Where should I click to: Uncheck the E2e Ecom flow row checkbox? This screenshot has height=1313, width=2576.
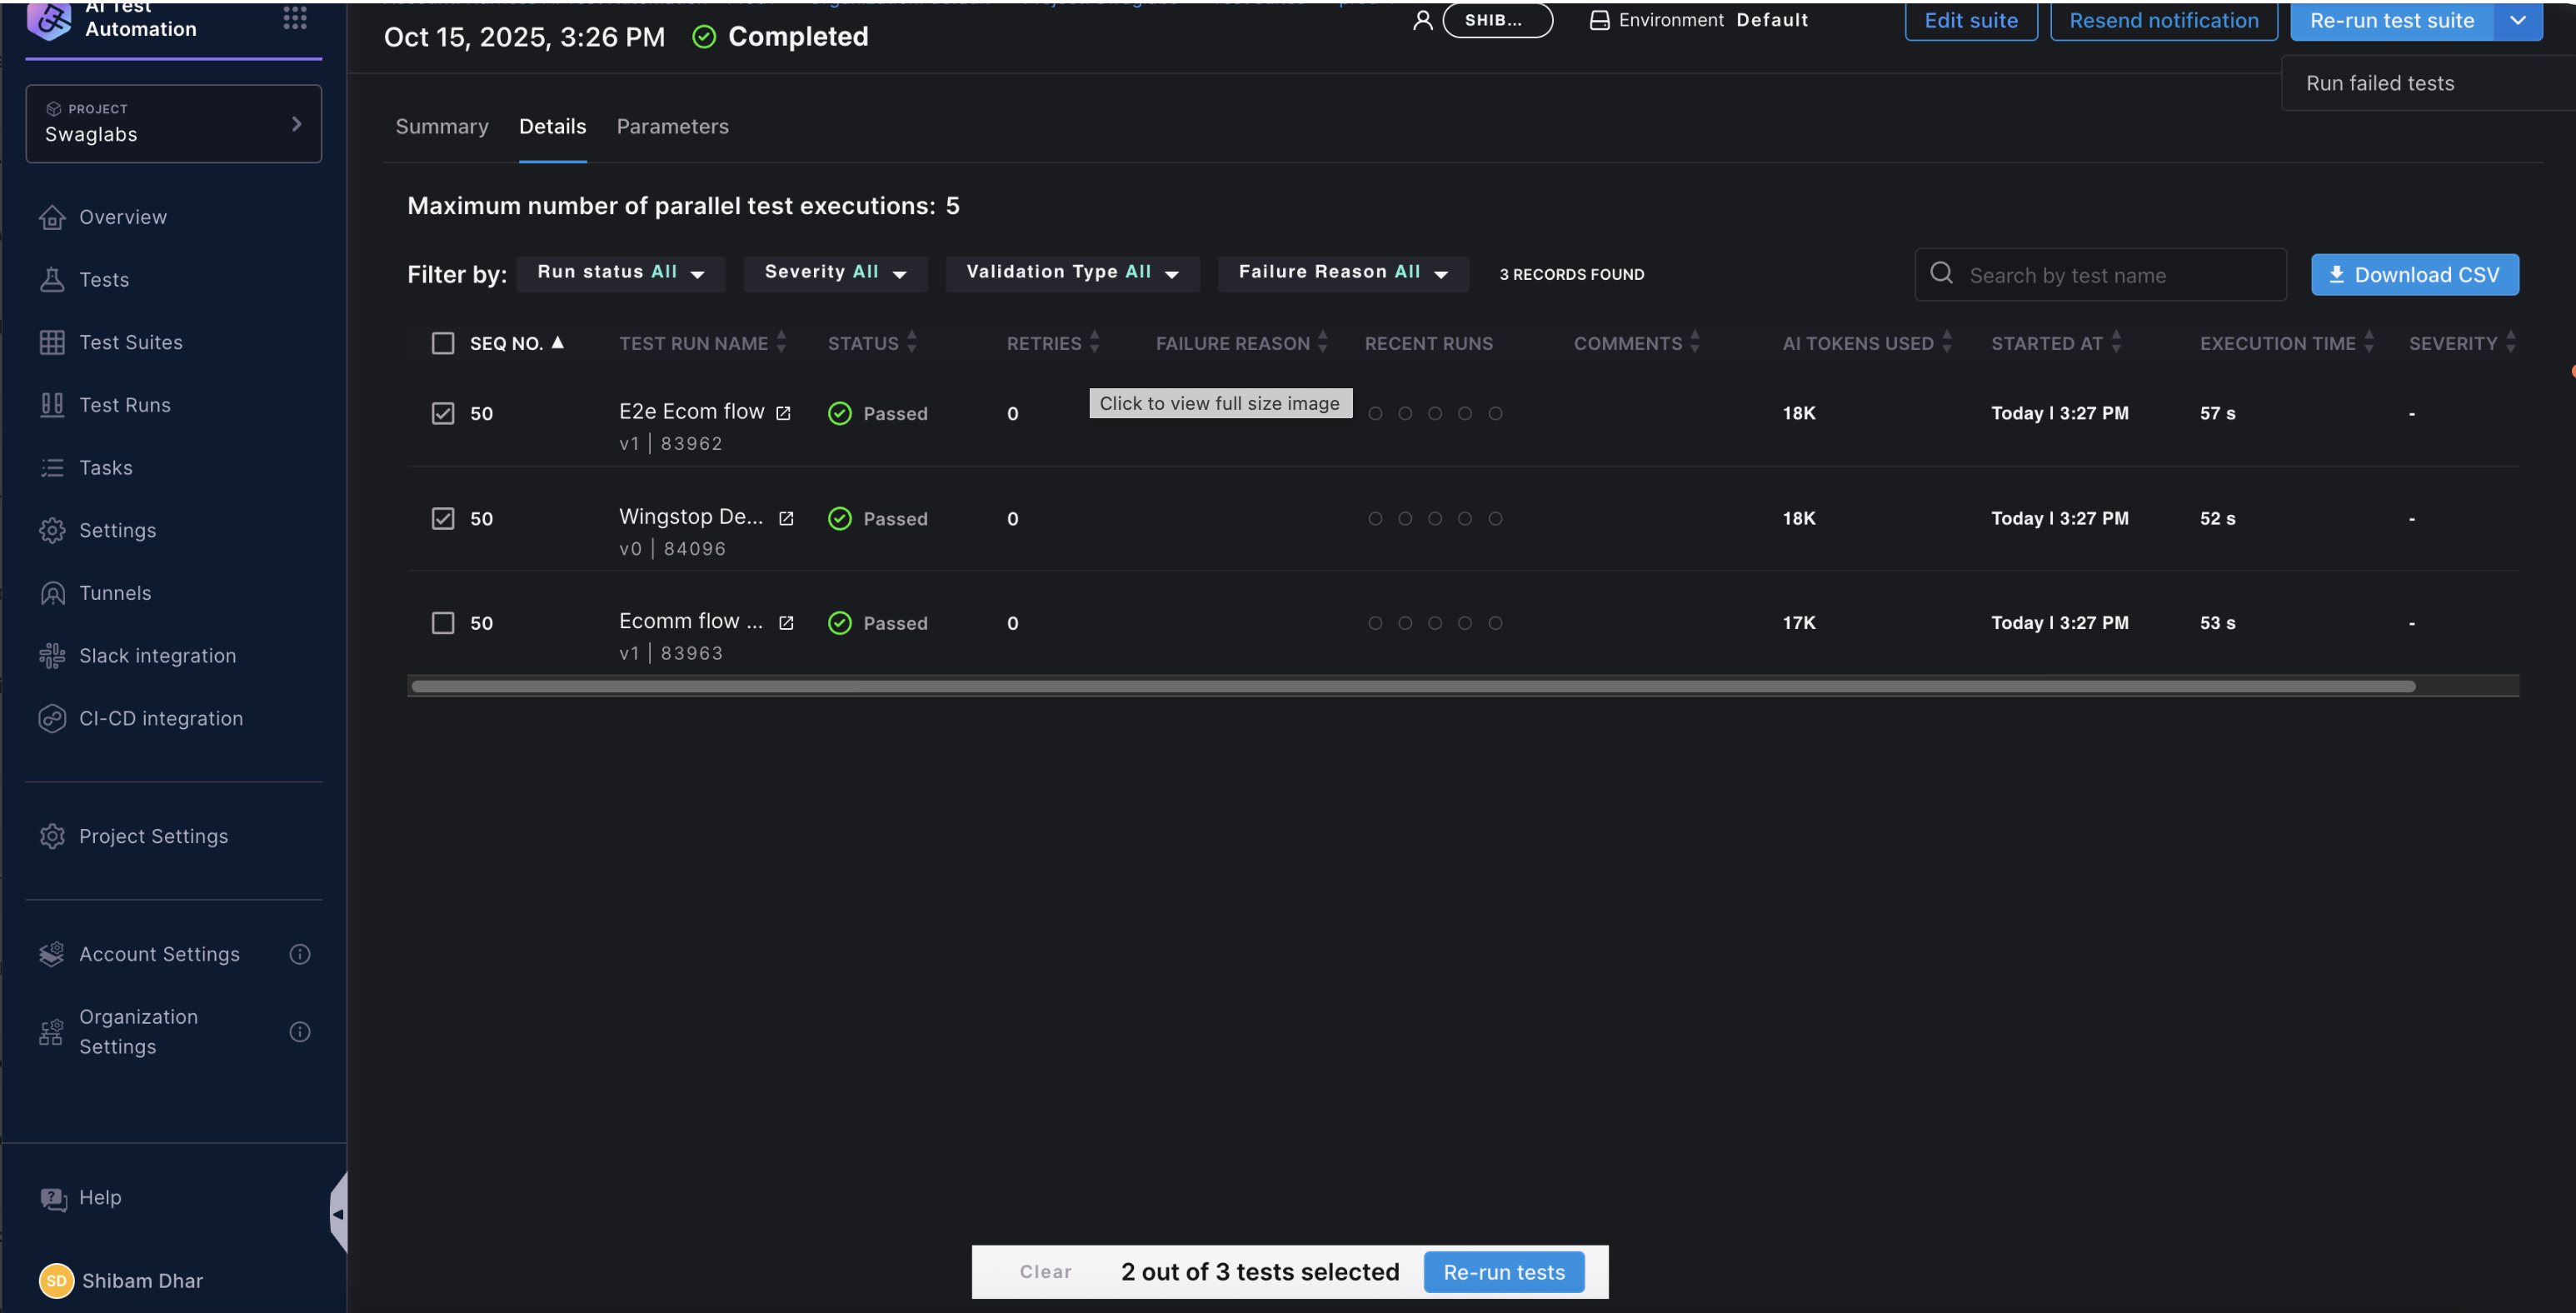[x=442, y=413]
